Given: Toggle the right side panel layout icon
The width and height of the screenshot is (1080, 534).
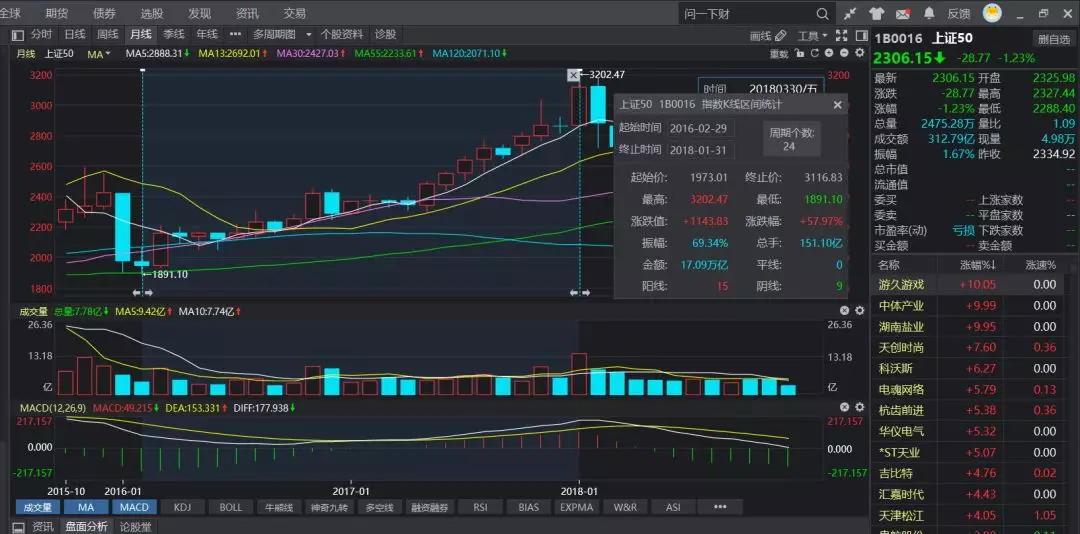Looking at the screenshot, I should 861,35.
